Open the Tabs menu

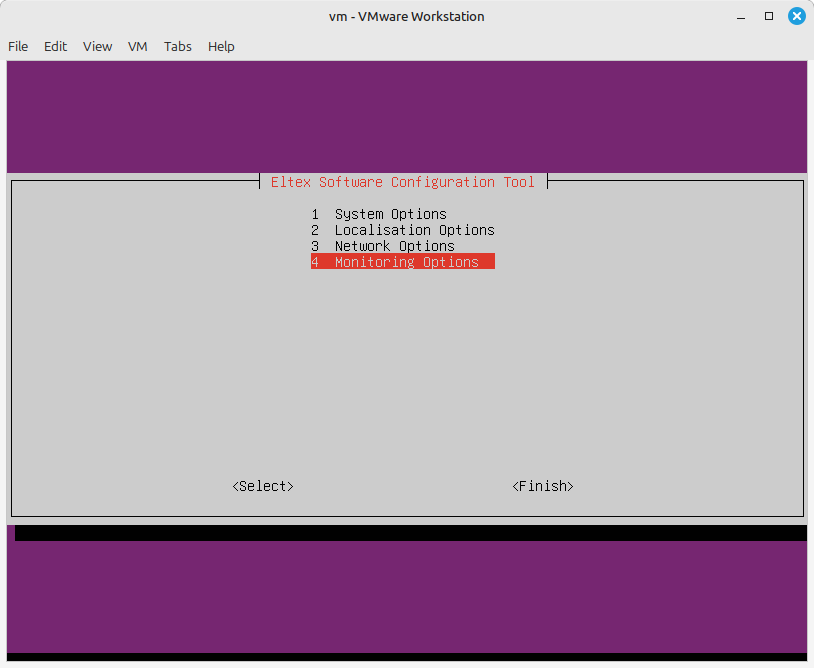178,47
